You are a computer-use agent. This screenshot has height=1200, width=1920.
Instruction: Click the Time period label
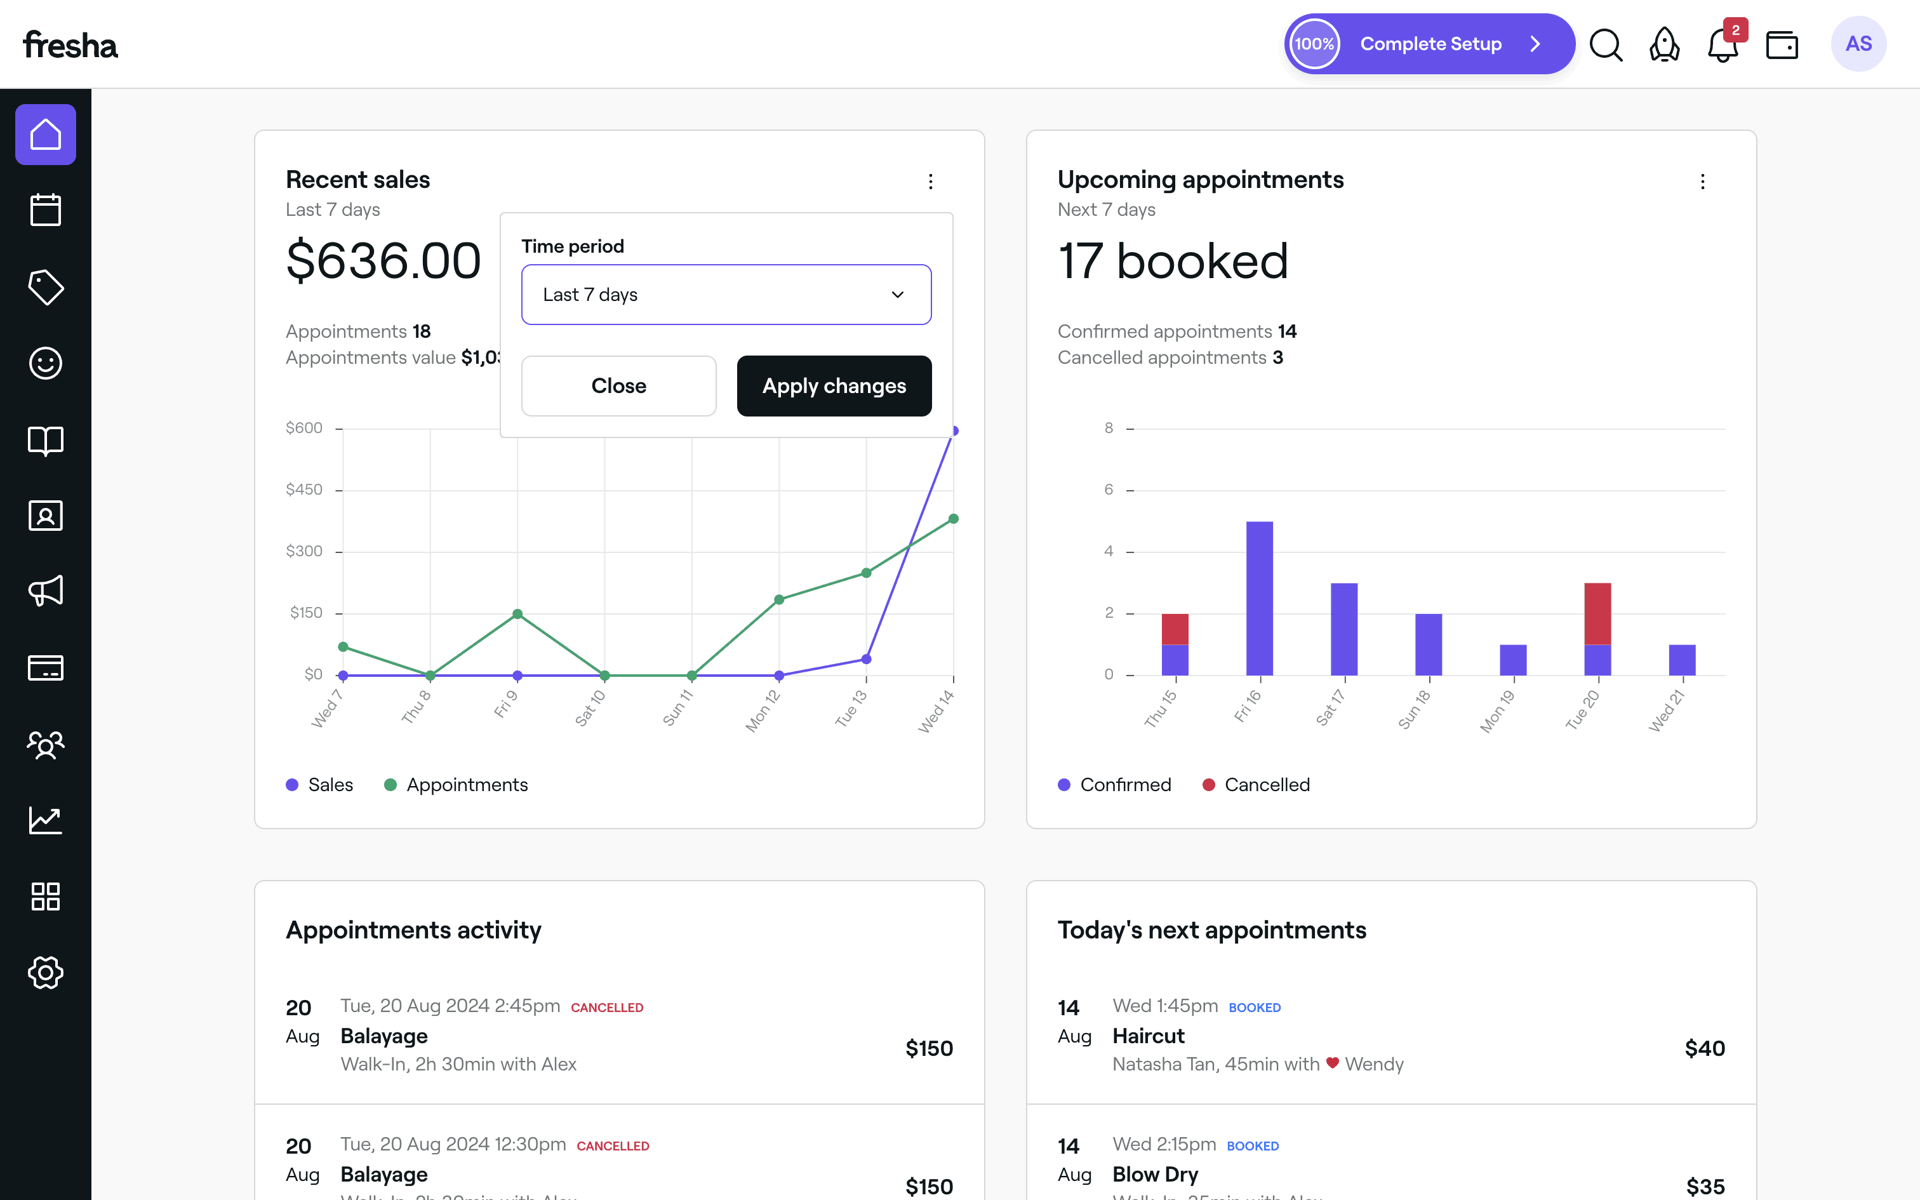pyautogui.click(x=572, y=246)
